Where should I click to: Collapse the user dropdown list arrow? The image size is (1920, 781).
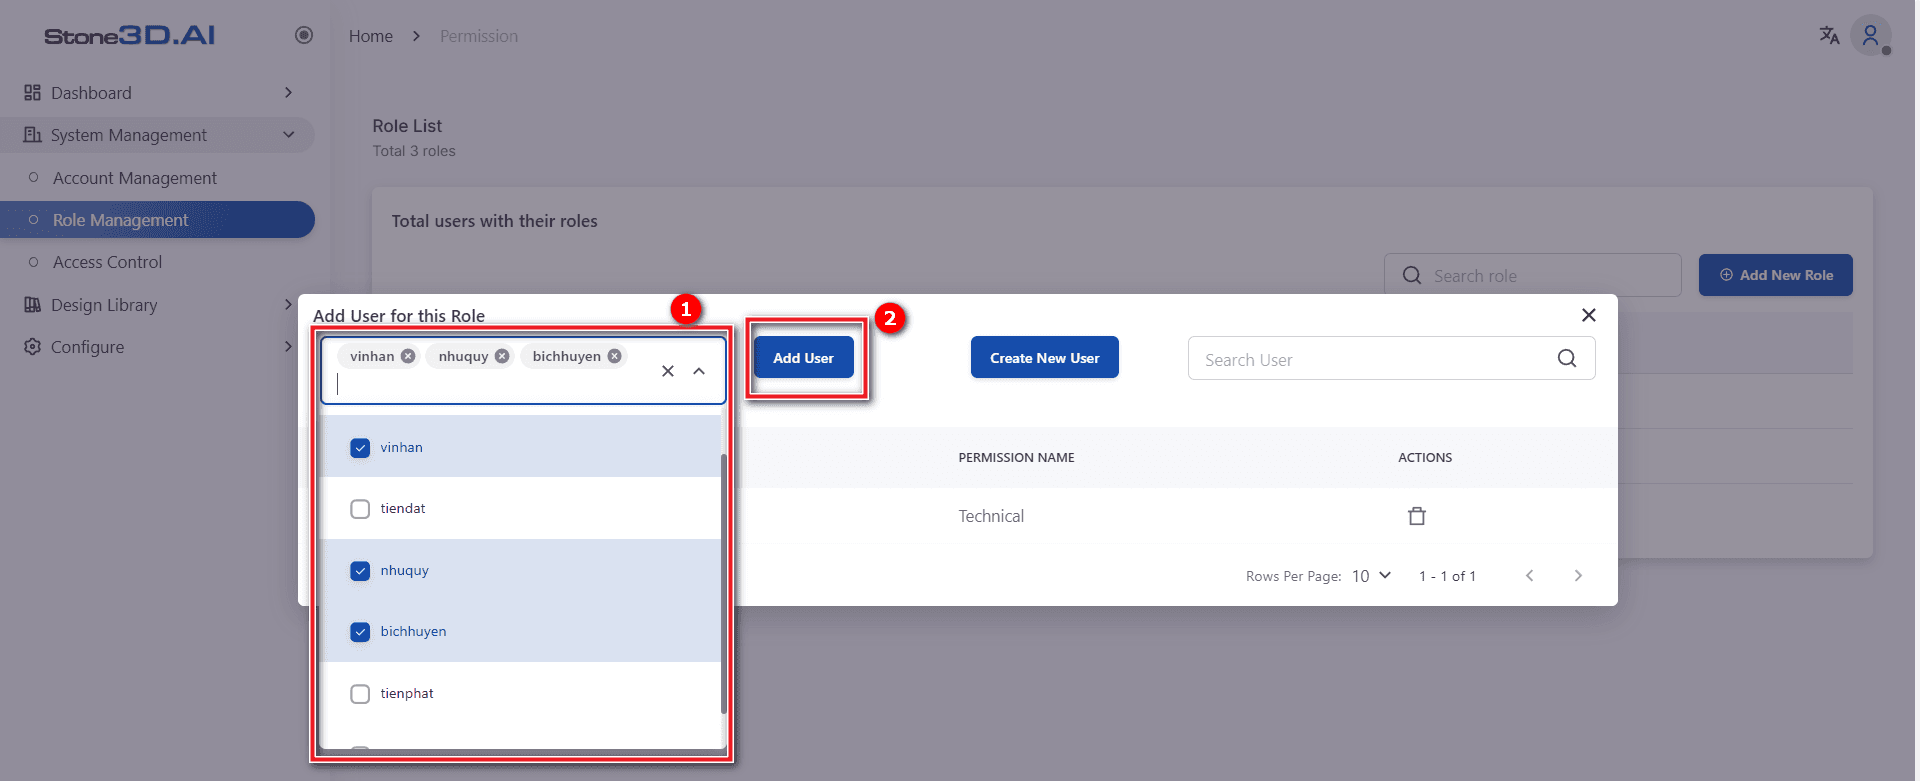click(x=699, y=371)
